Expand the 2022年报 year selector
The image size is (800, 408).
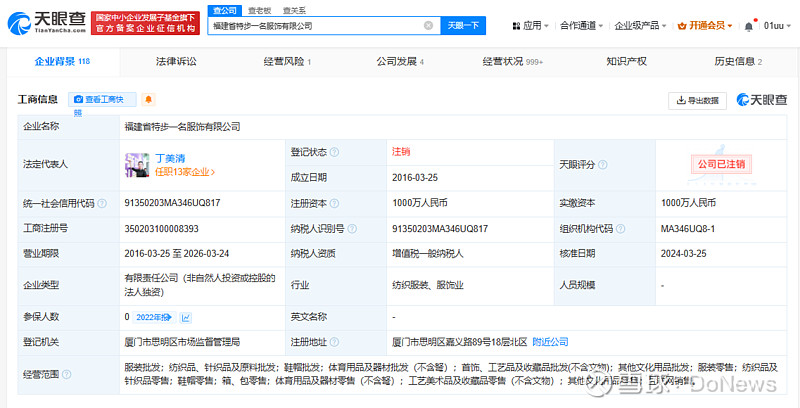[155, 317]
